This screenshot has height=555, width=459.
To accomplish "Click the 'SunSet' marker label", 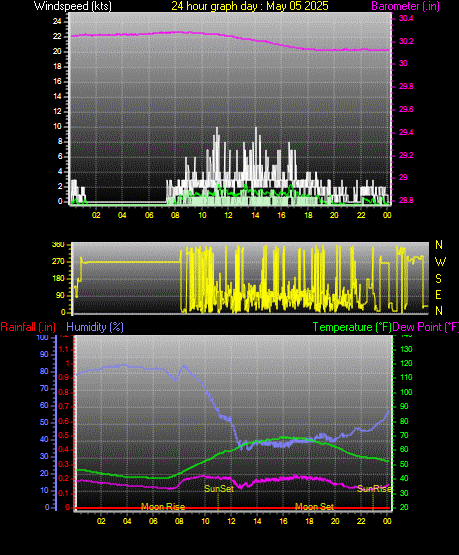I will [219, 489].
